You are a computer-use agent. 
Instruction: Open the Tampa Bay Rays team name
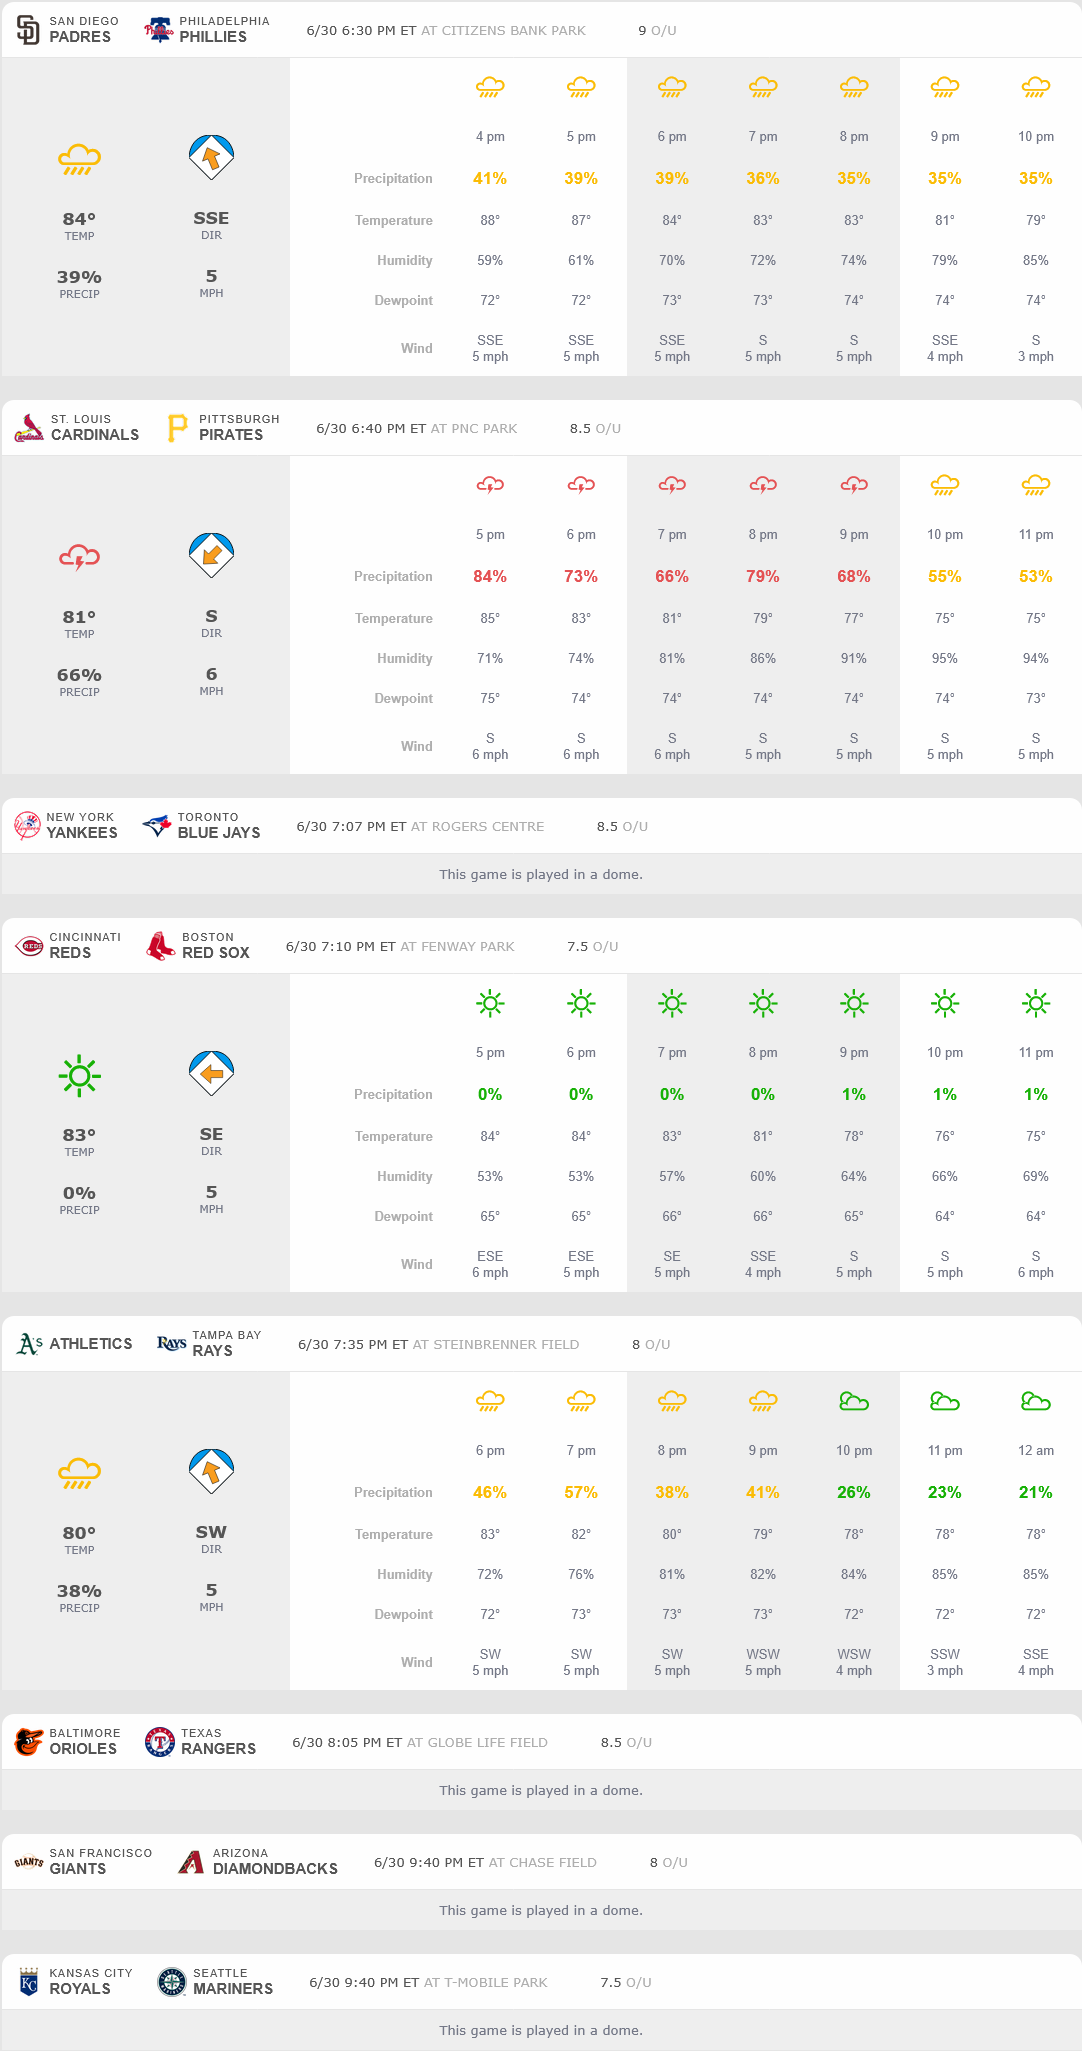pyautogui.click(x=227, y=1344)
